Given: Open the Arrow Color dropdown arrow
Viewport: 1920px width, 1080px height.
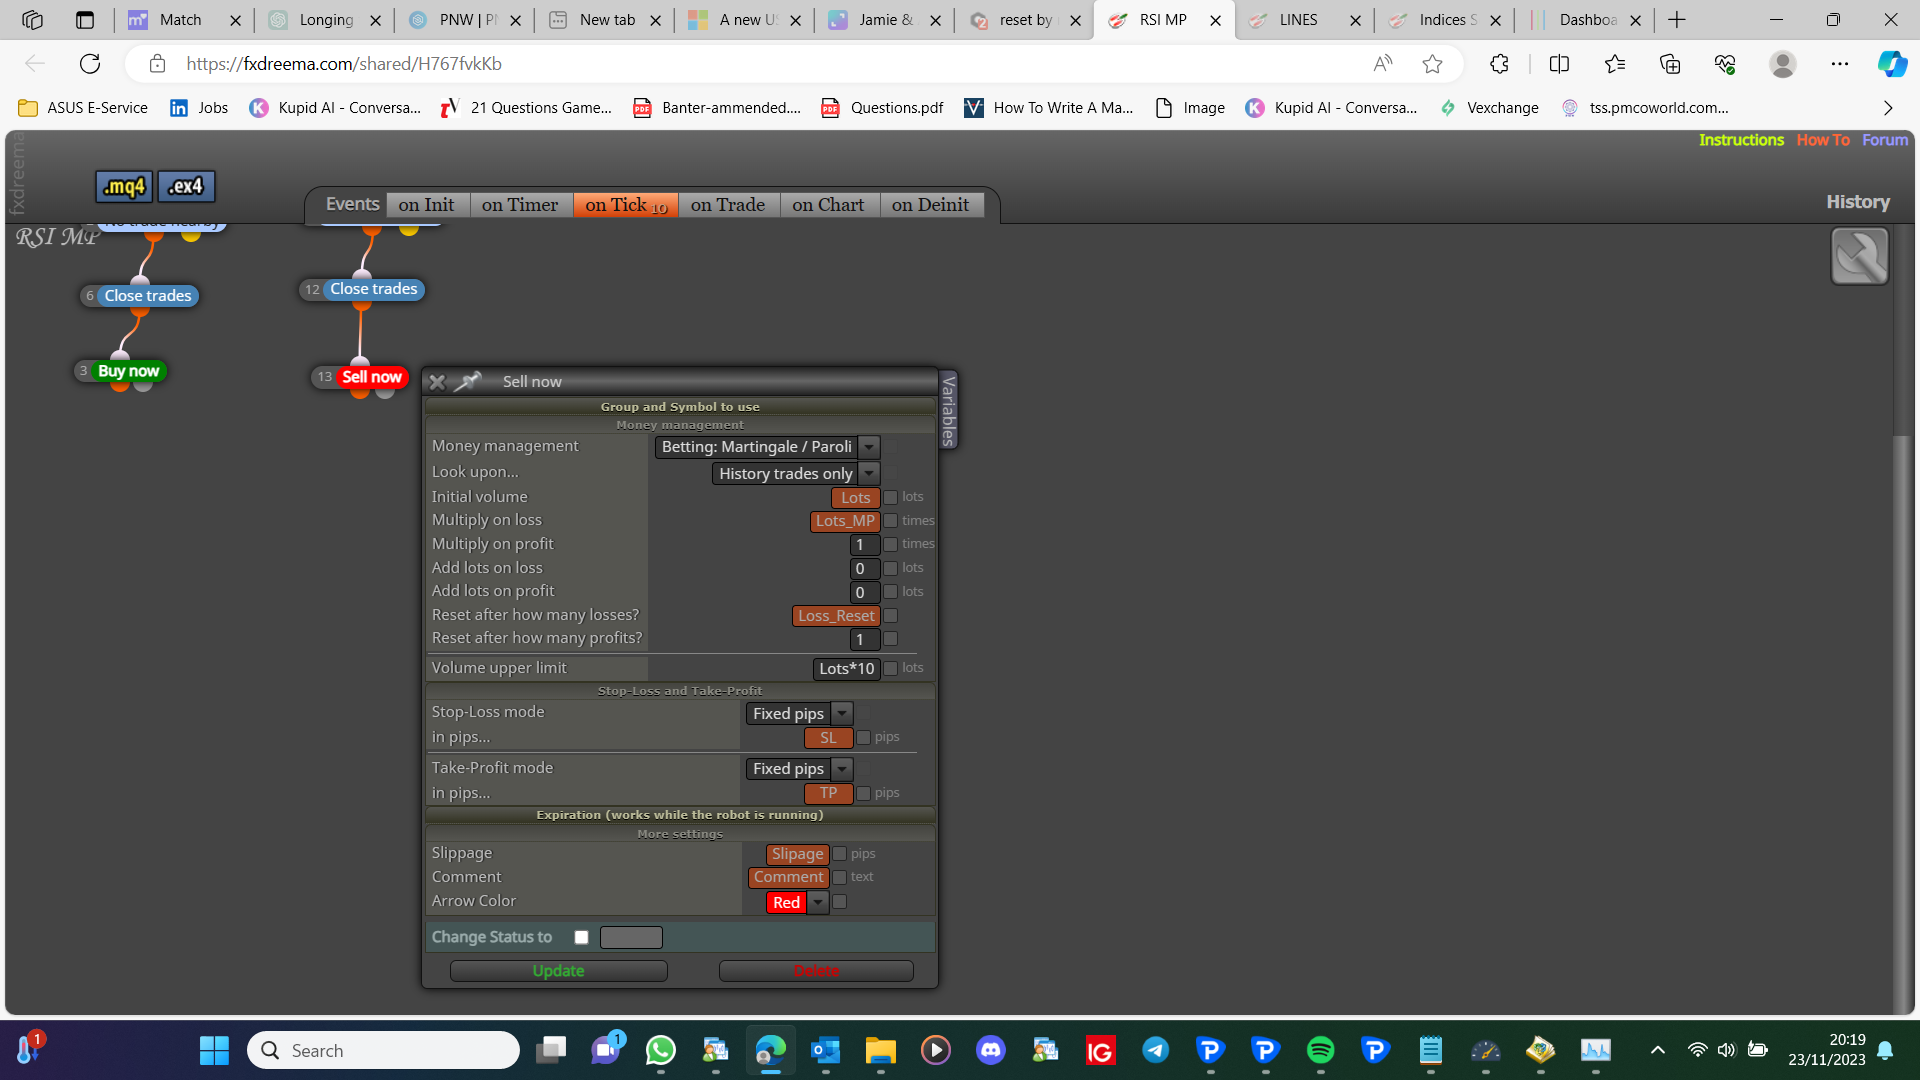Looking at the screenshot, I should coord(819,903).
